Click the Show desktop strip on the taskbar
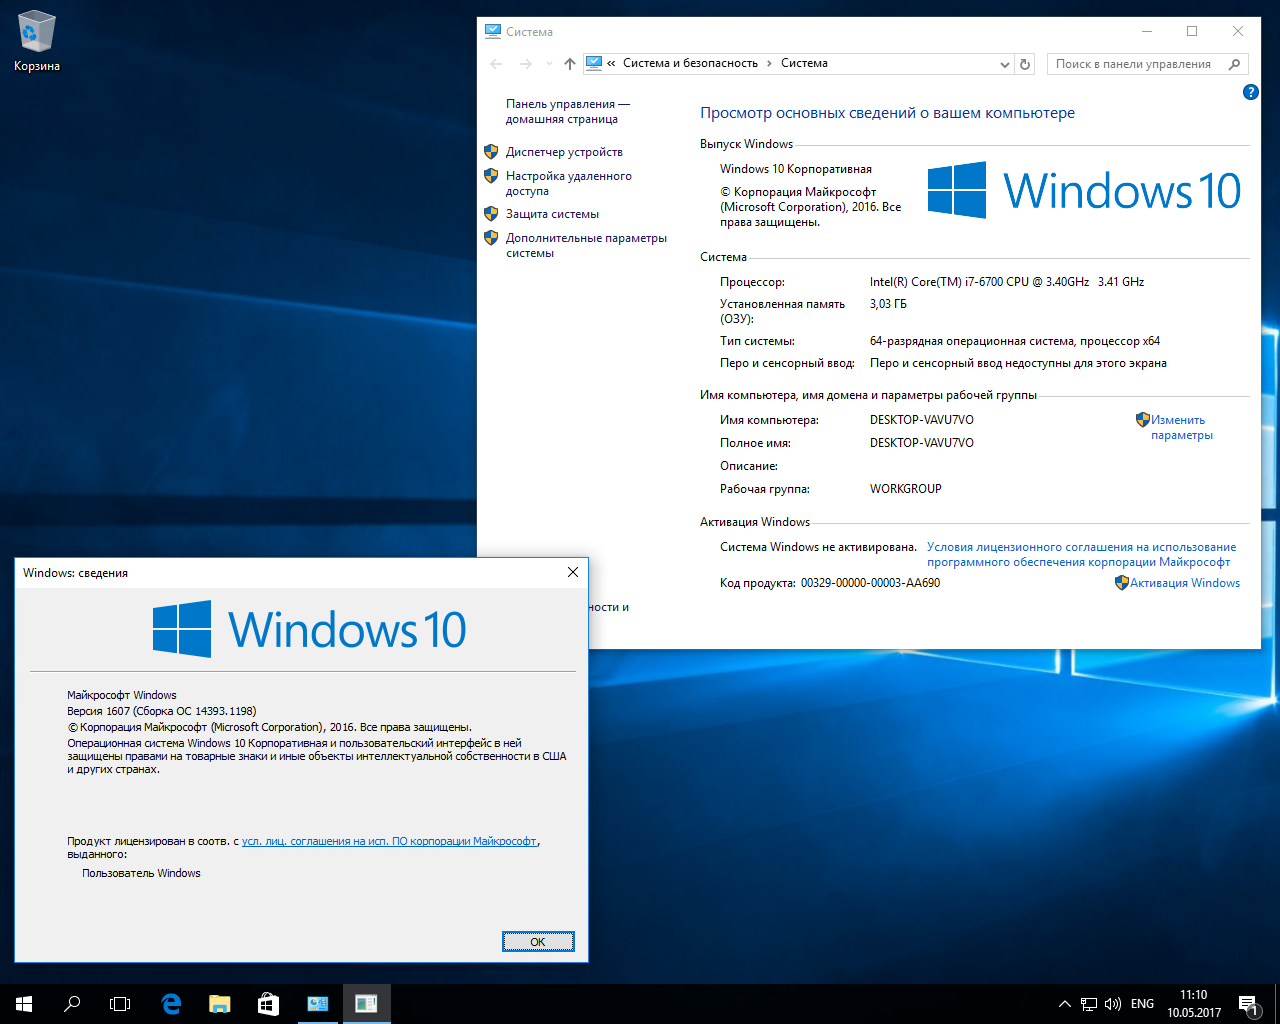The height and width of the screenshot is (1024, 1280). (1277, 1004)
